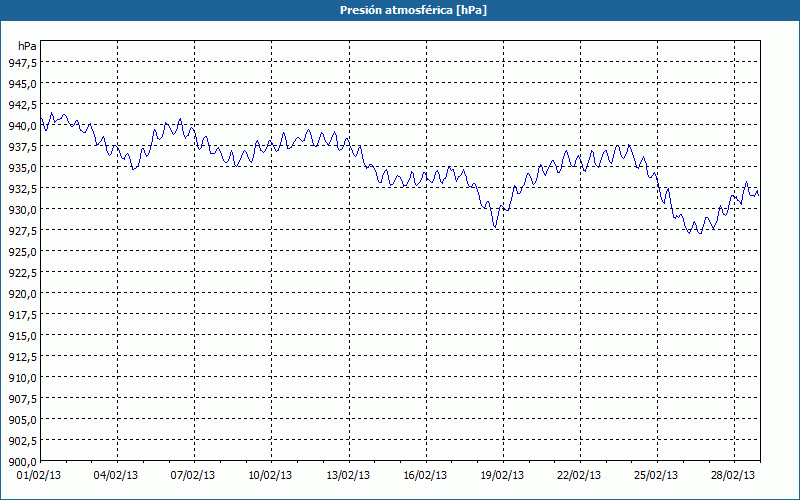Select the 947,5 y-axis label
This screenshot has width=800, height=500.
[x=22, y=62]
